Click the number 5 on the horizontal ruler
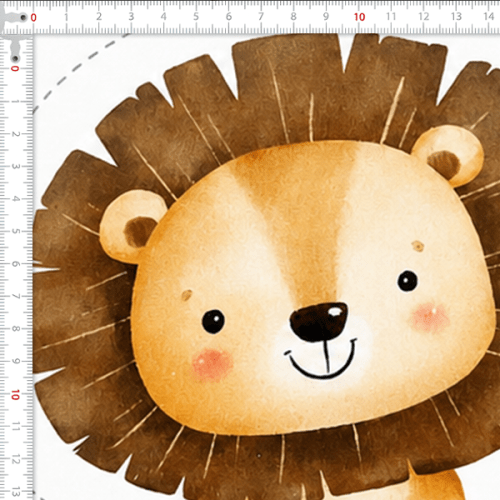This screenshot has width=500, height=500. pos(196,16)
